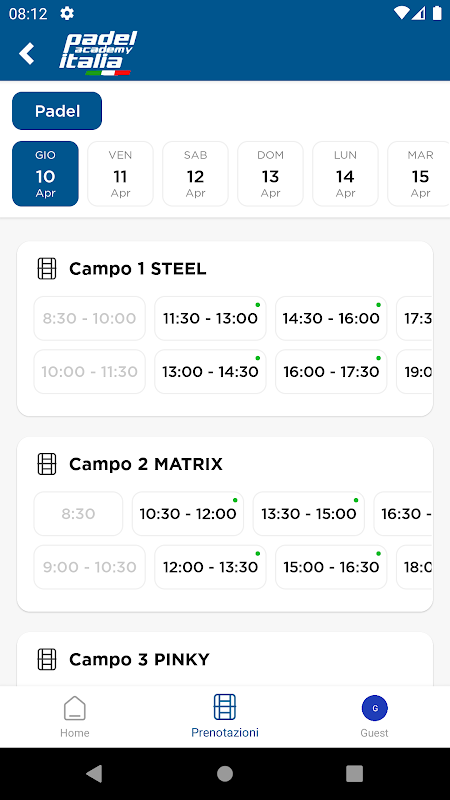Tap the back arrow in header
This screenshot has width=450, height=800.
pos(27,54)
